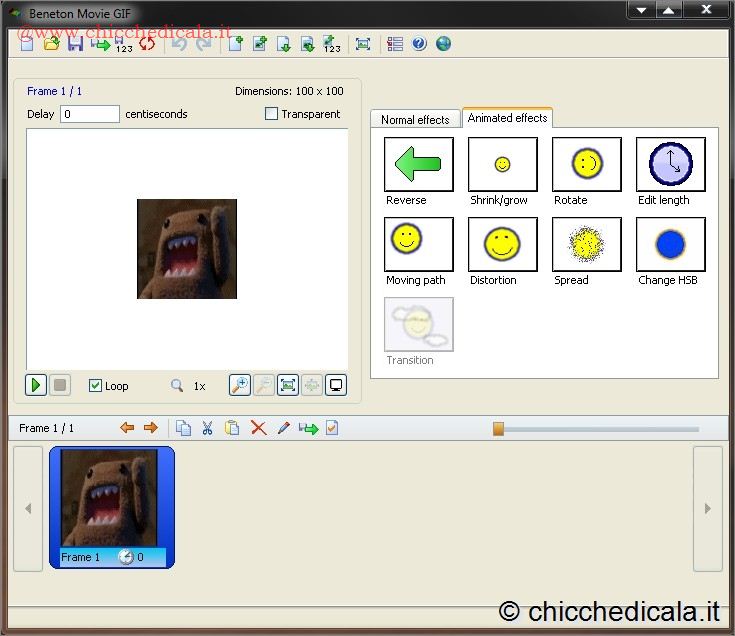Image resolution: width=735 pixels, height=636 pixels.
Task: Apply the Shrink/grow effect
Action: [x=502, y=164]
